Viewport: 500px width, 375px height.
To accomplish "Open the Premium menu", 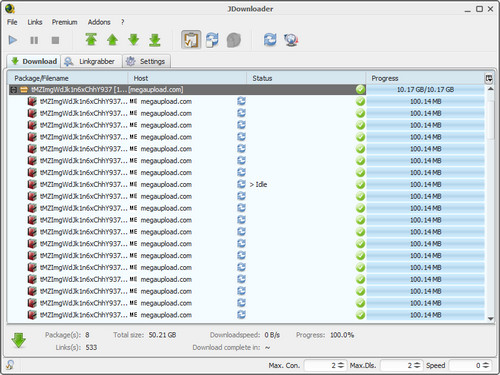I will pos(64,22).
